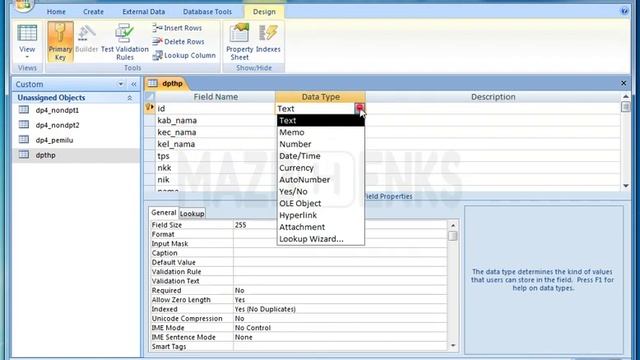Run Test Validation Rules
The width and height of the screenshot is (640, 360).
[x=124, y=42]
